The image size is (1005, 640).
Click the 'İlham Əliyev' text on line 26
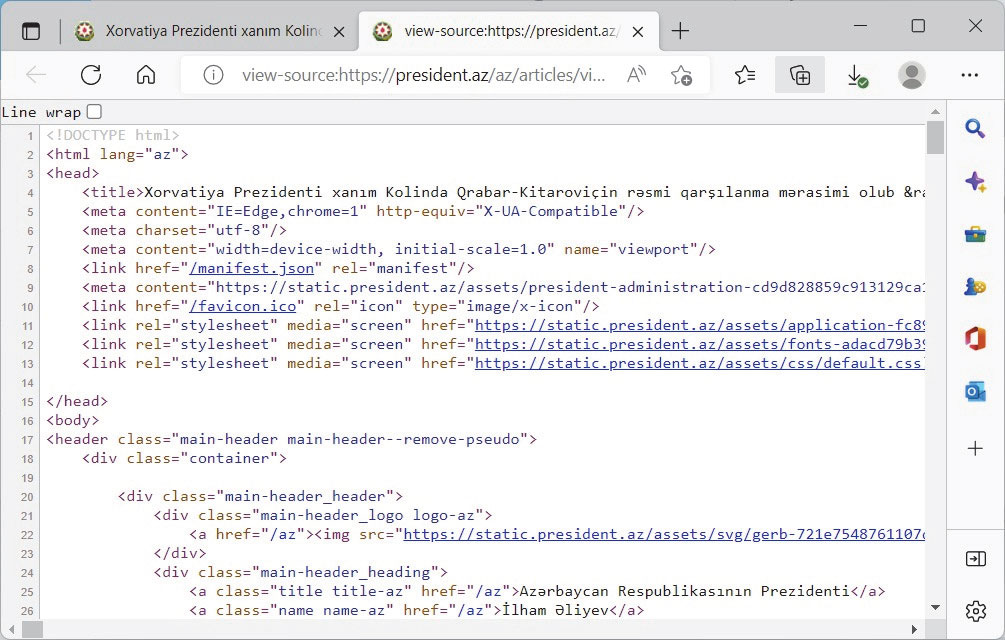[555, 611]
